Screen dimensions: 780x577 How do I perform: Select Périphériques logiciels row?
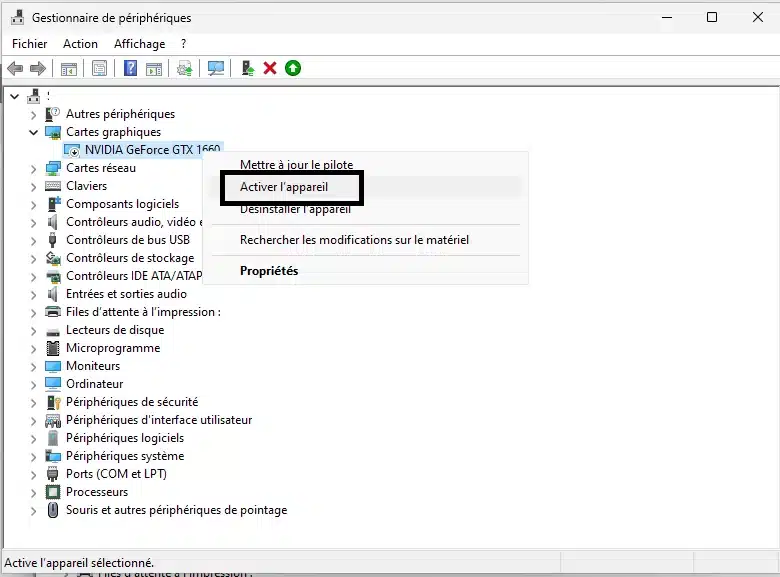click(125, 438)
